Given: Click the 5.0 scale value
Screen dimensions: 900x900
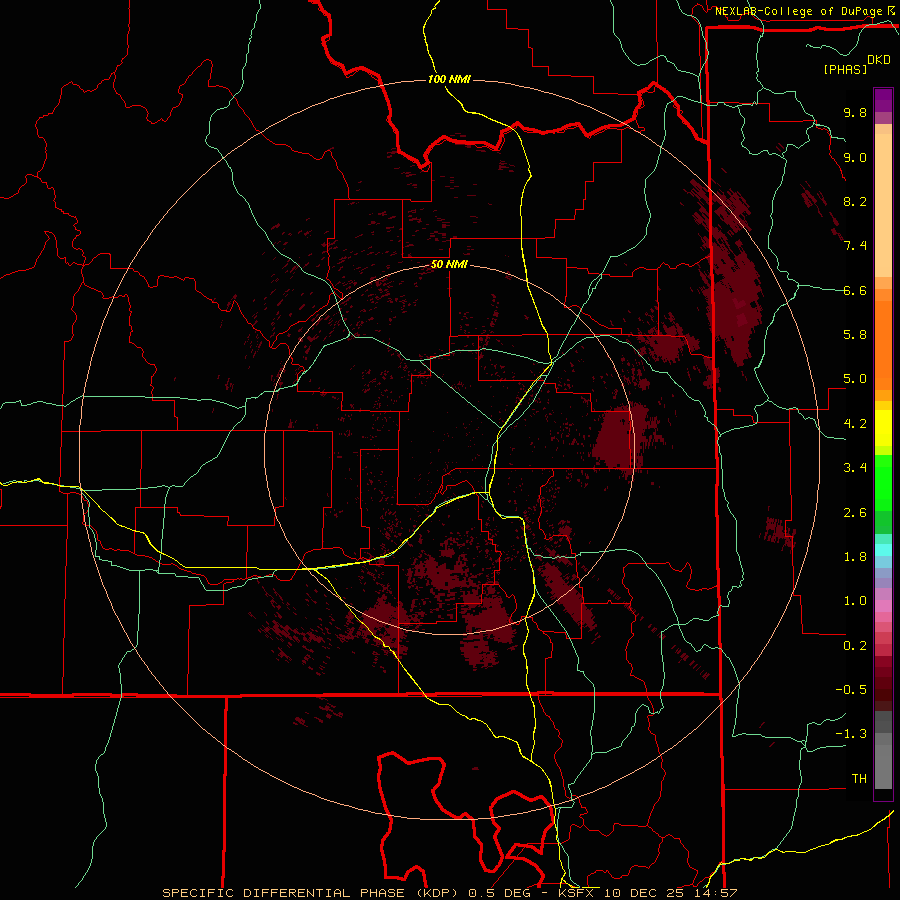Looking at the screenshot, I should [x=855, y=379].
